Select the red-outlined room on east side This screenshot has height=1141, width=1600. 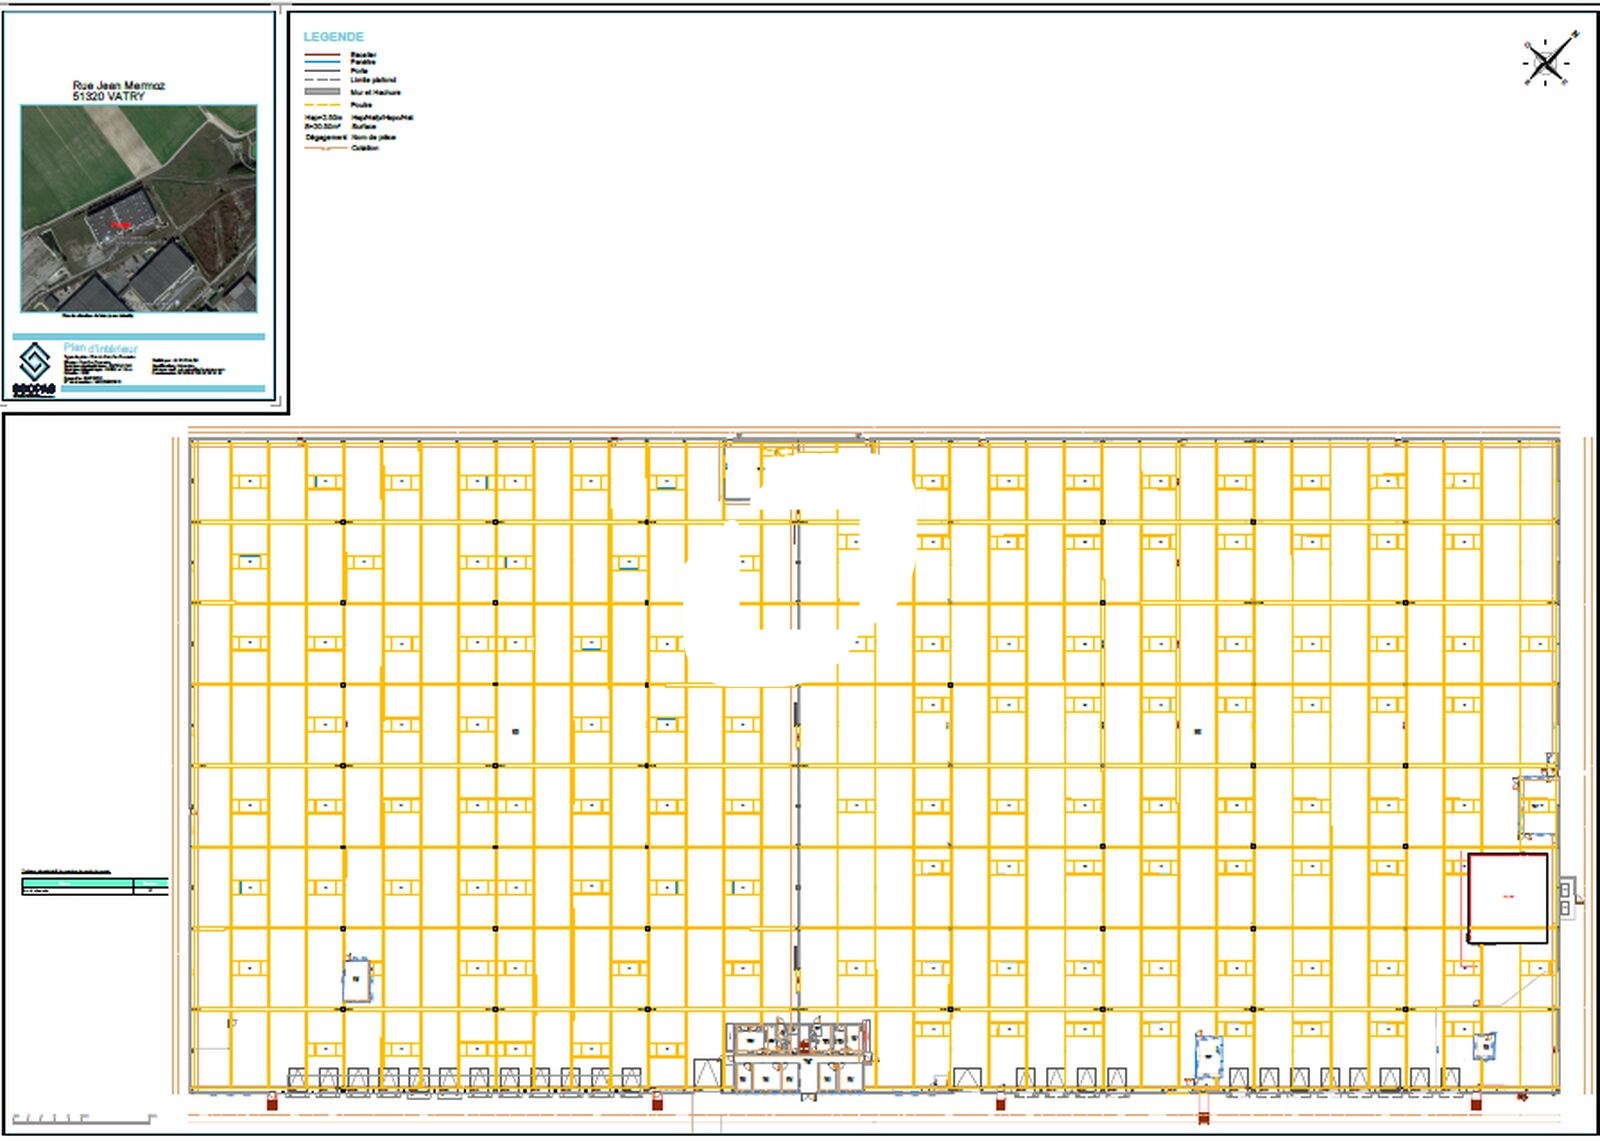coord(1507,897)
